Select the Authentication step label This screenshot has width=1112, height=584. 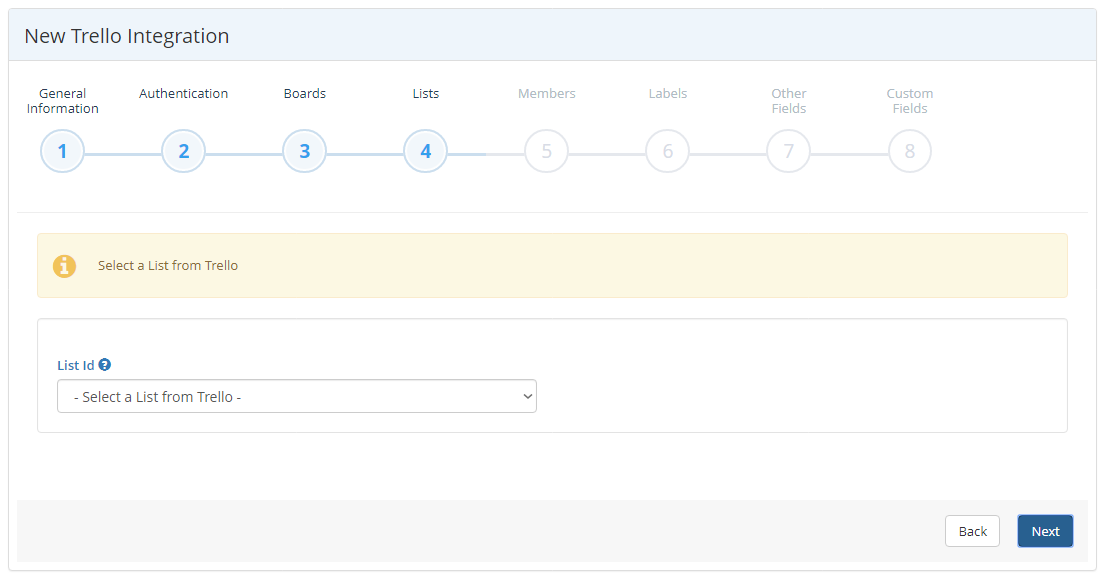tap(183, 93)
